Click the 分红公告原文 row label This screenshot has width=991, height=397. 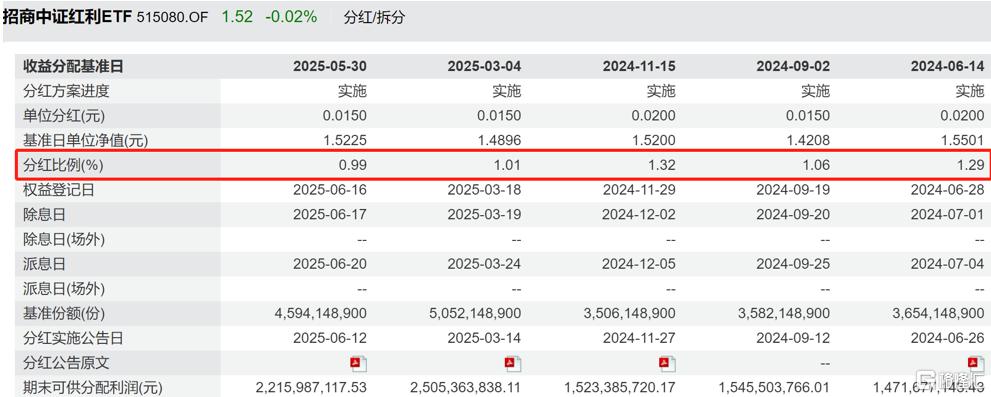click(66, 363)
